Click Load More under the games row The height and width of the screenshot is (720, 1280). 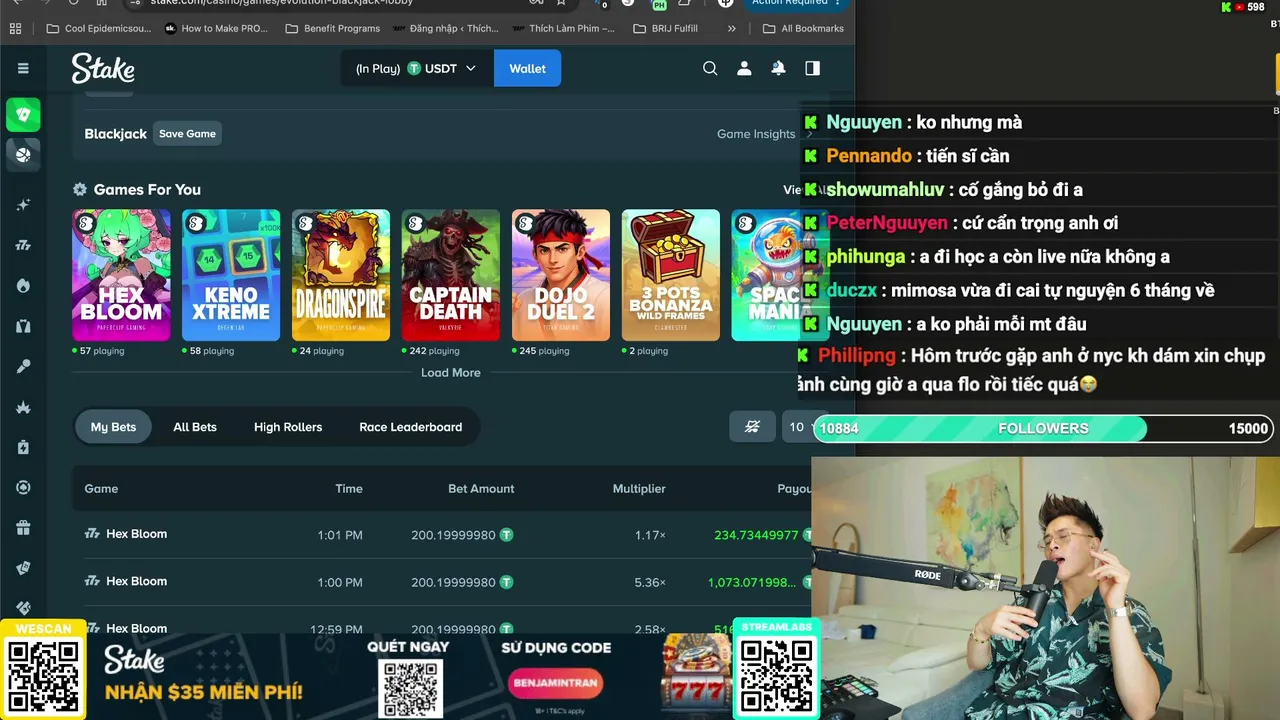(x=451, y=372)
